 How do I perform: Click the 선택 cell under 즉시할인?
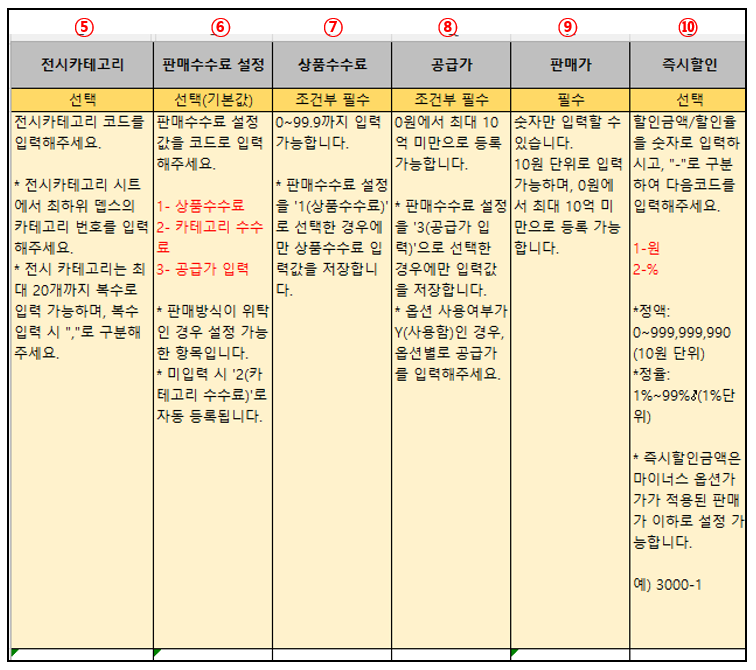(x=688, y=99)
